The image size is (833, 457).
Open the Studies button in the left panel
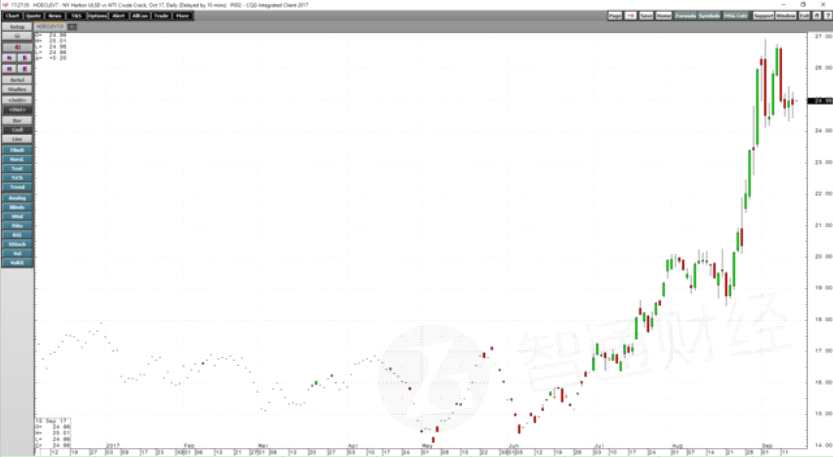point(17,89)
